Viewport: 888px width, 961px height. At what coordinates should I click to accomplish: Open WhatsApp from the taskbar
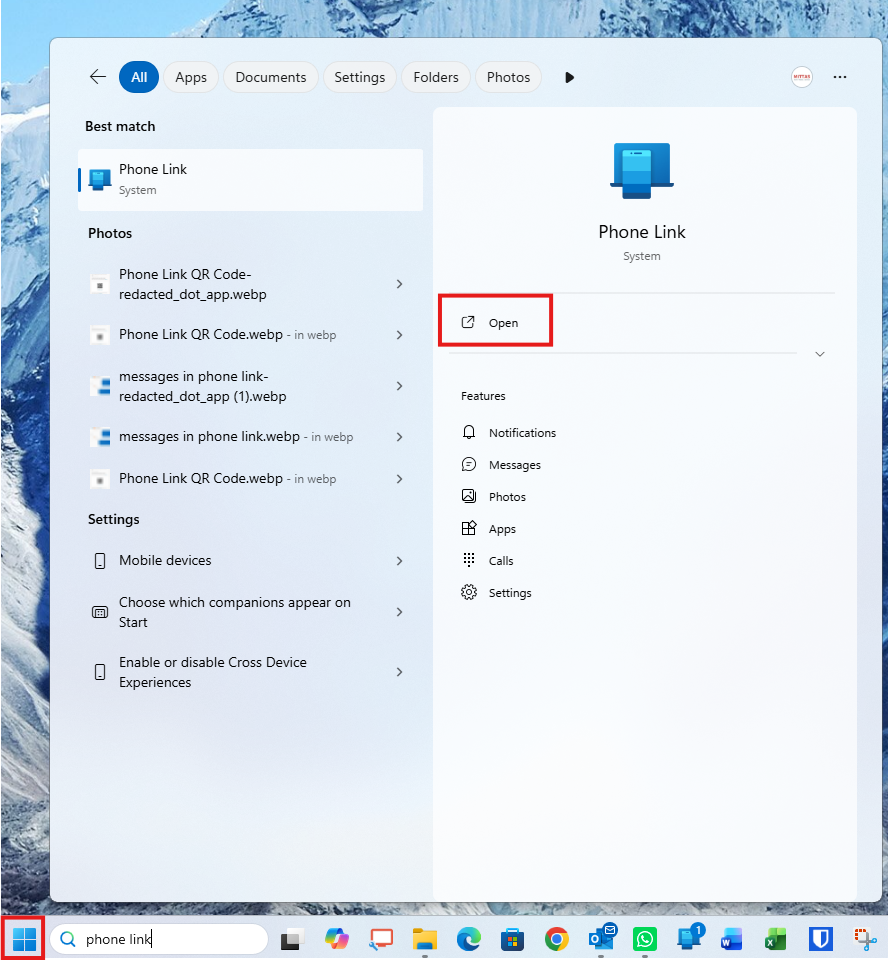(x=645, y=939)
